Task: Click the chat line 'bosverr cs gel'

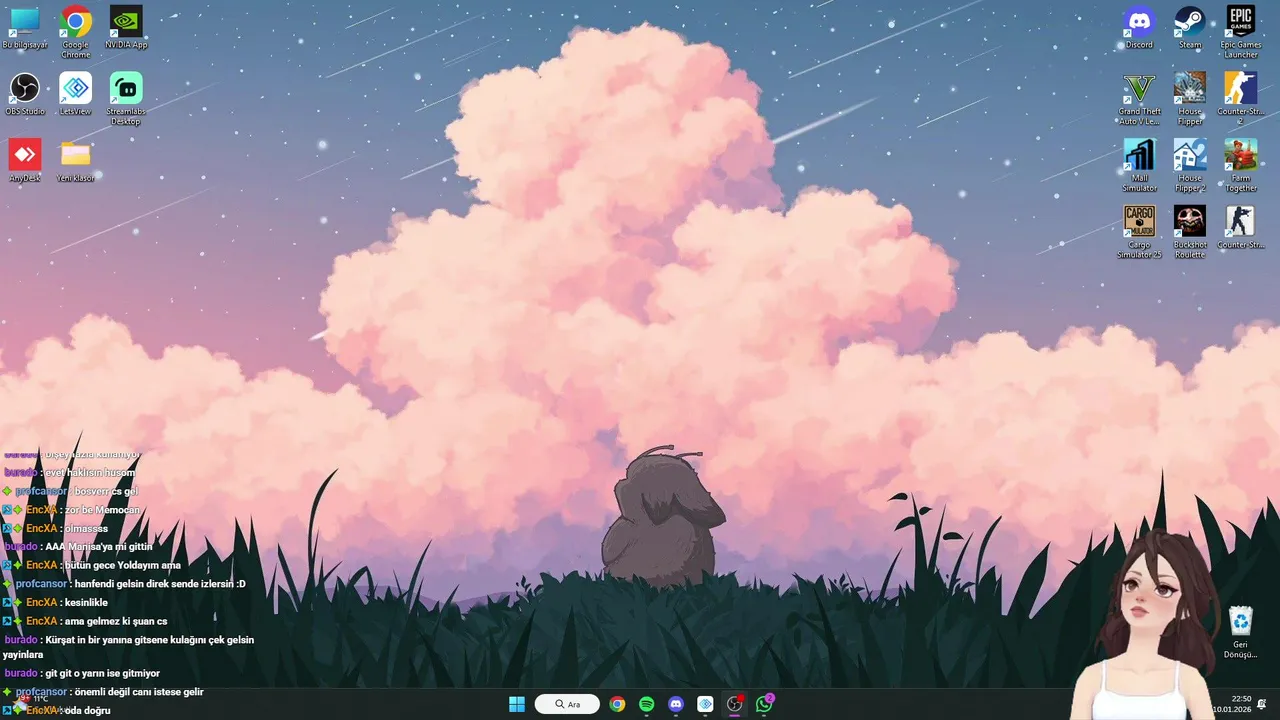Action: [x=106, y=491]
